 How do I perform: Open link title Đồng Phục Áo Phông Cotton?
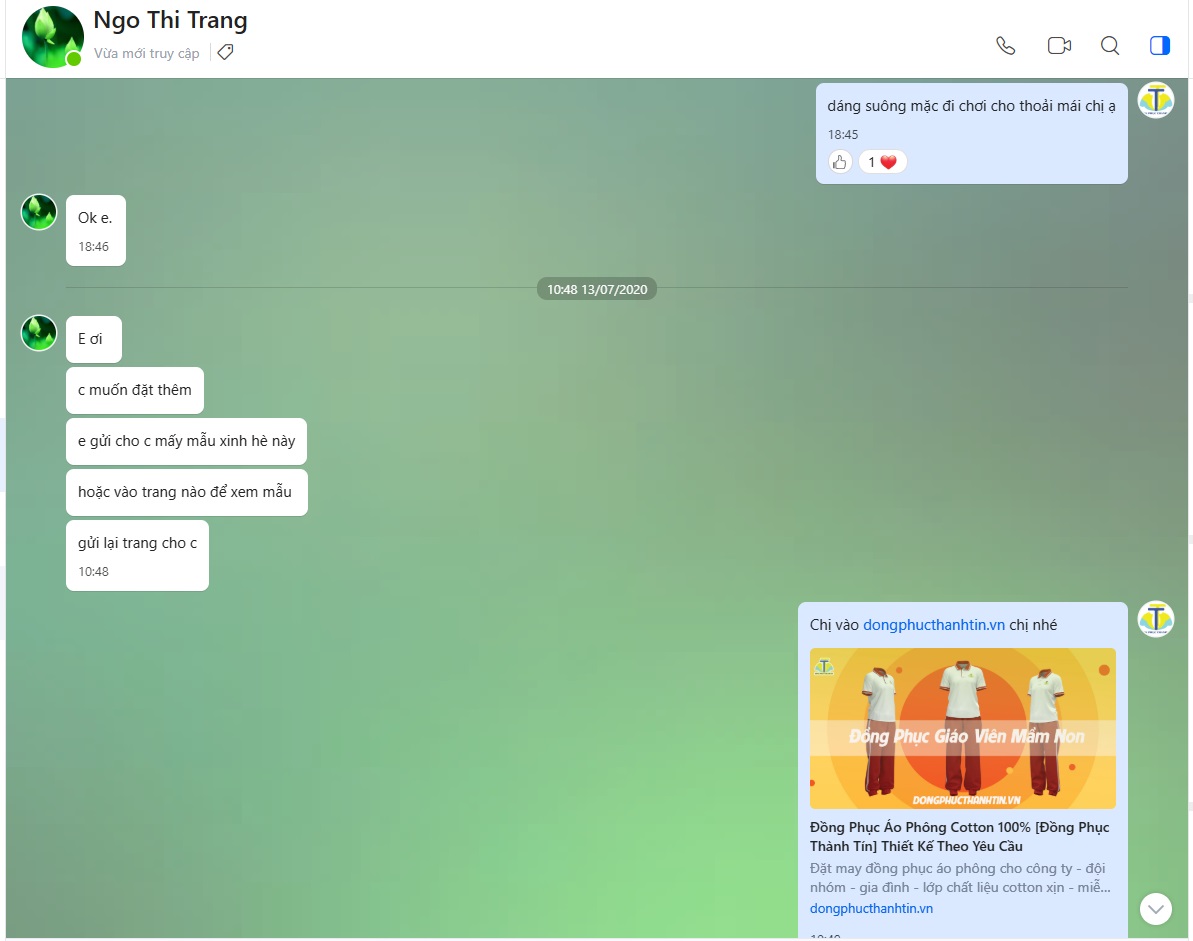coord(958,837)
